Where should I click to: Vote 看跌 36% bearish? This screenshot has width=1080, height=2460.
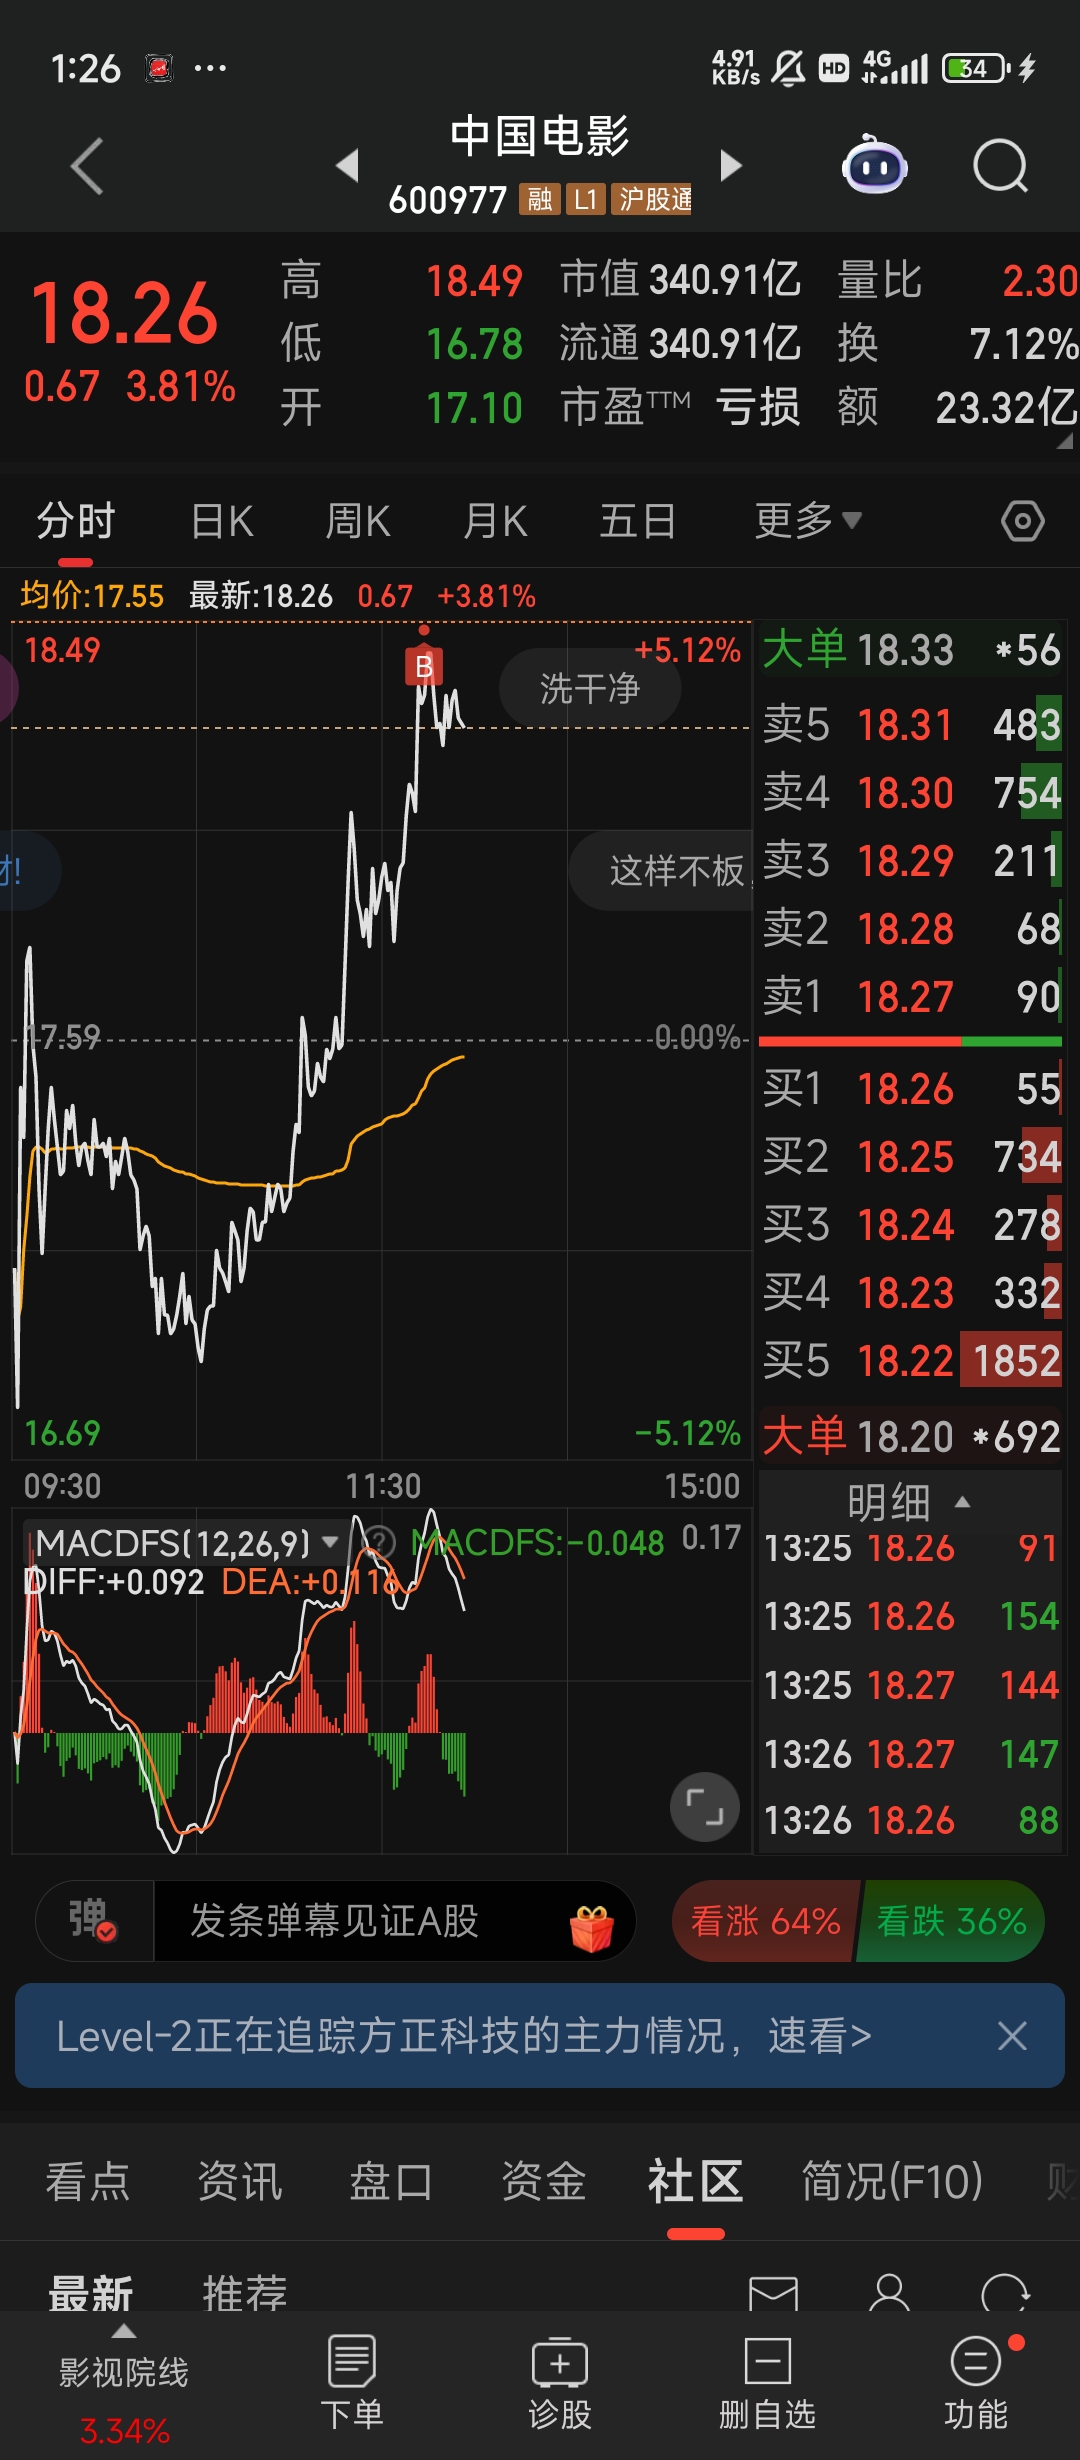[951, 1921]
